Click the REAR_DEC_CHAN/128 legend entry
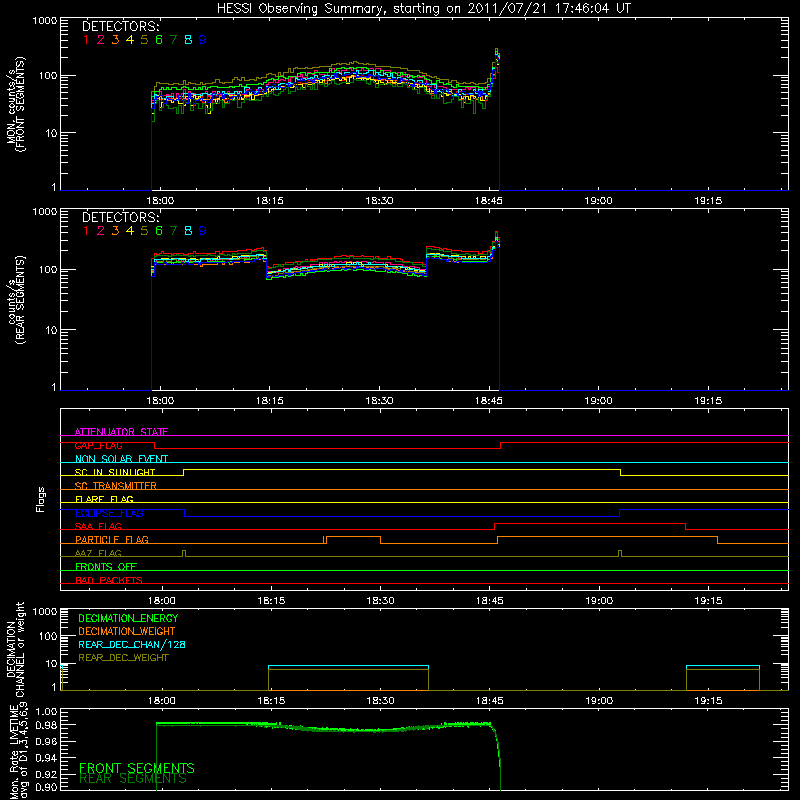This screenshot has height=800, width=800. click(132, 645)
